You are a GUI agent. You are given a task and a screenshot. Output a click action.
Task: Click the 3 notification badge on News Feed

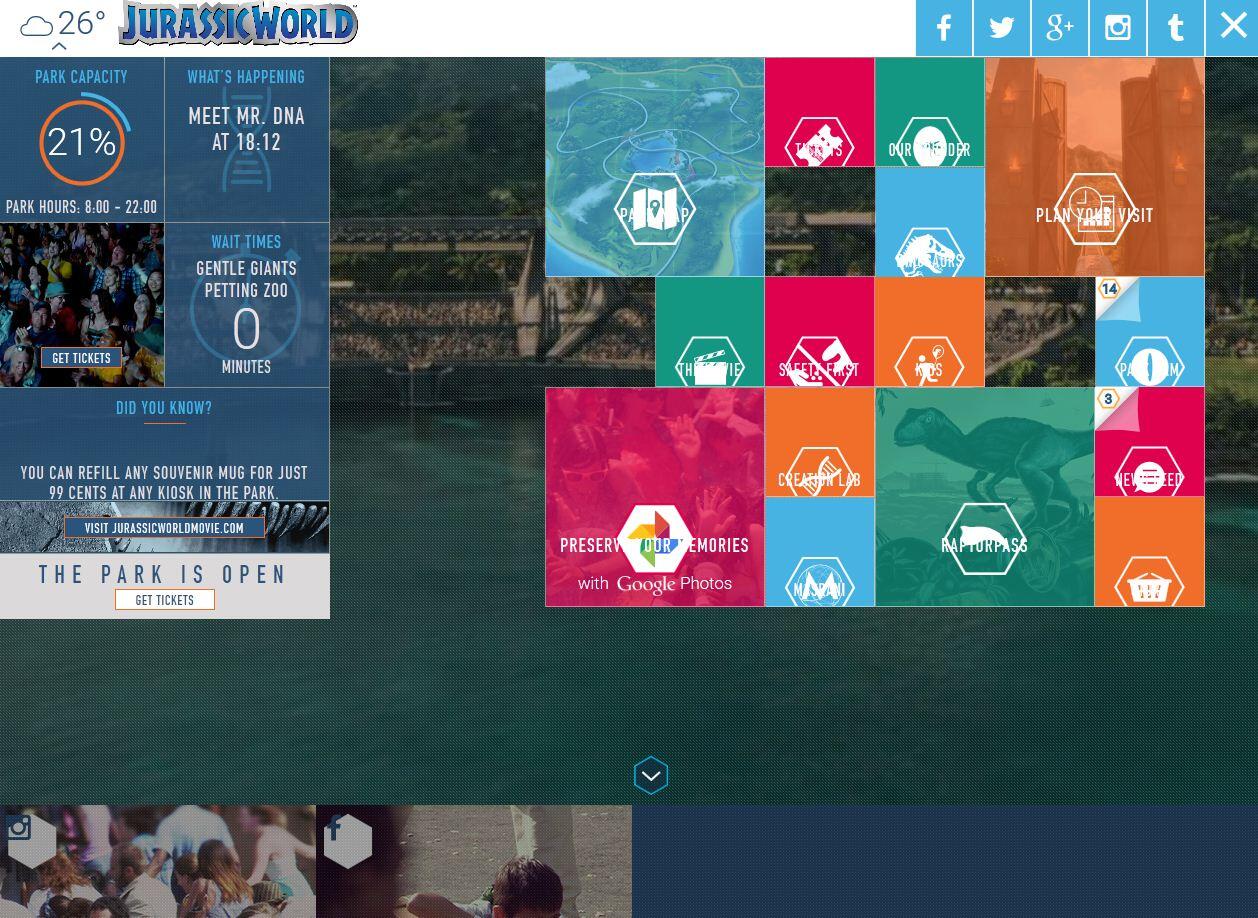[x=1108, y=400]
